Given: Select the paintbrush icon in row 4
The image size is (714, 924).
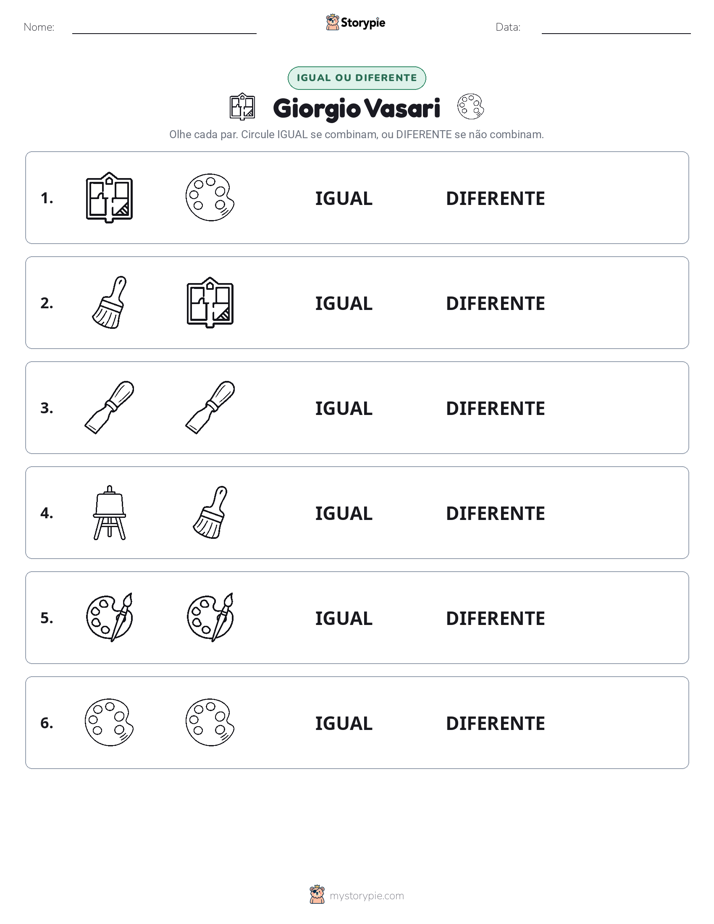Looking at the screenshot, I should [x=210, y=512].
